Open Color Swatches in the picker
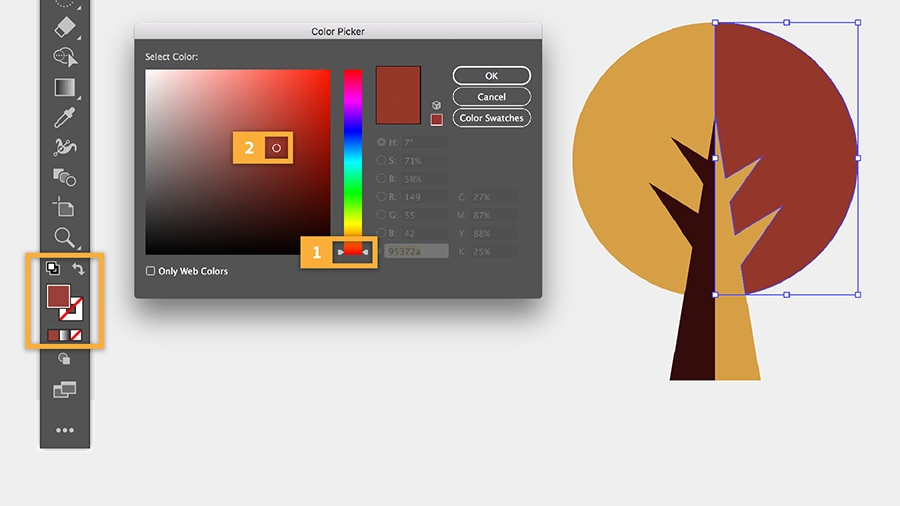The height and width of the screenshot is (506, 900). point(491,118)
